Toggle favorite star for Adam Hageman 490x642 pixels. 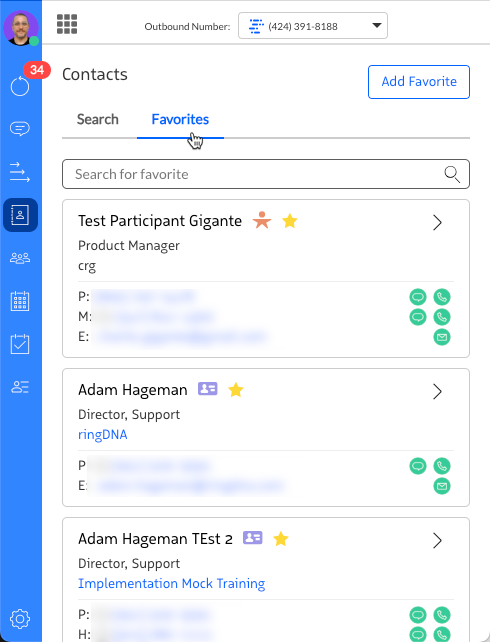[x=236, y=390]
